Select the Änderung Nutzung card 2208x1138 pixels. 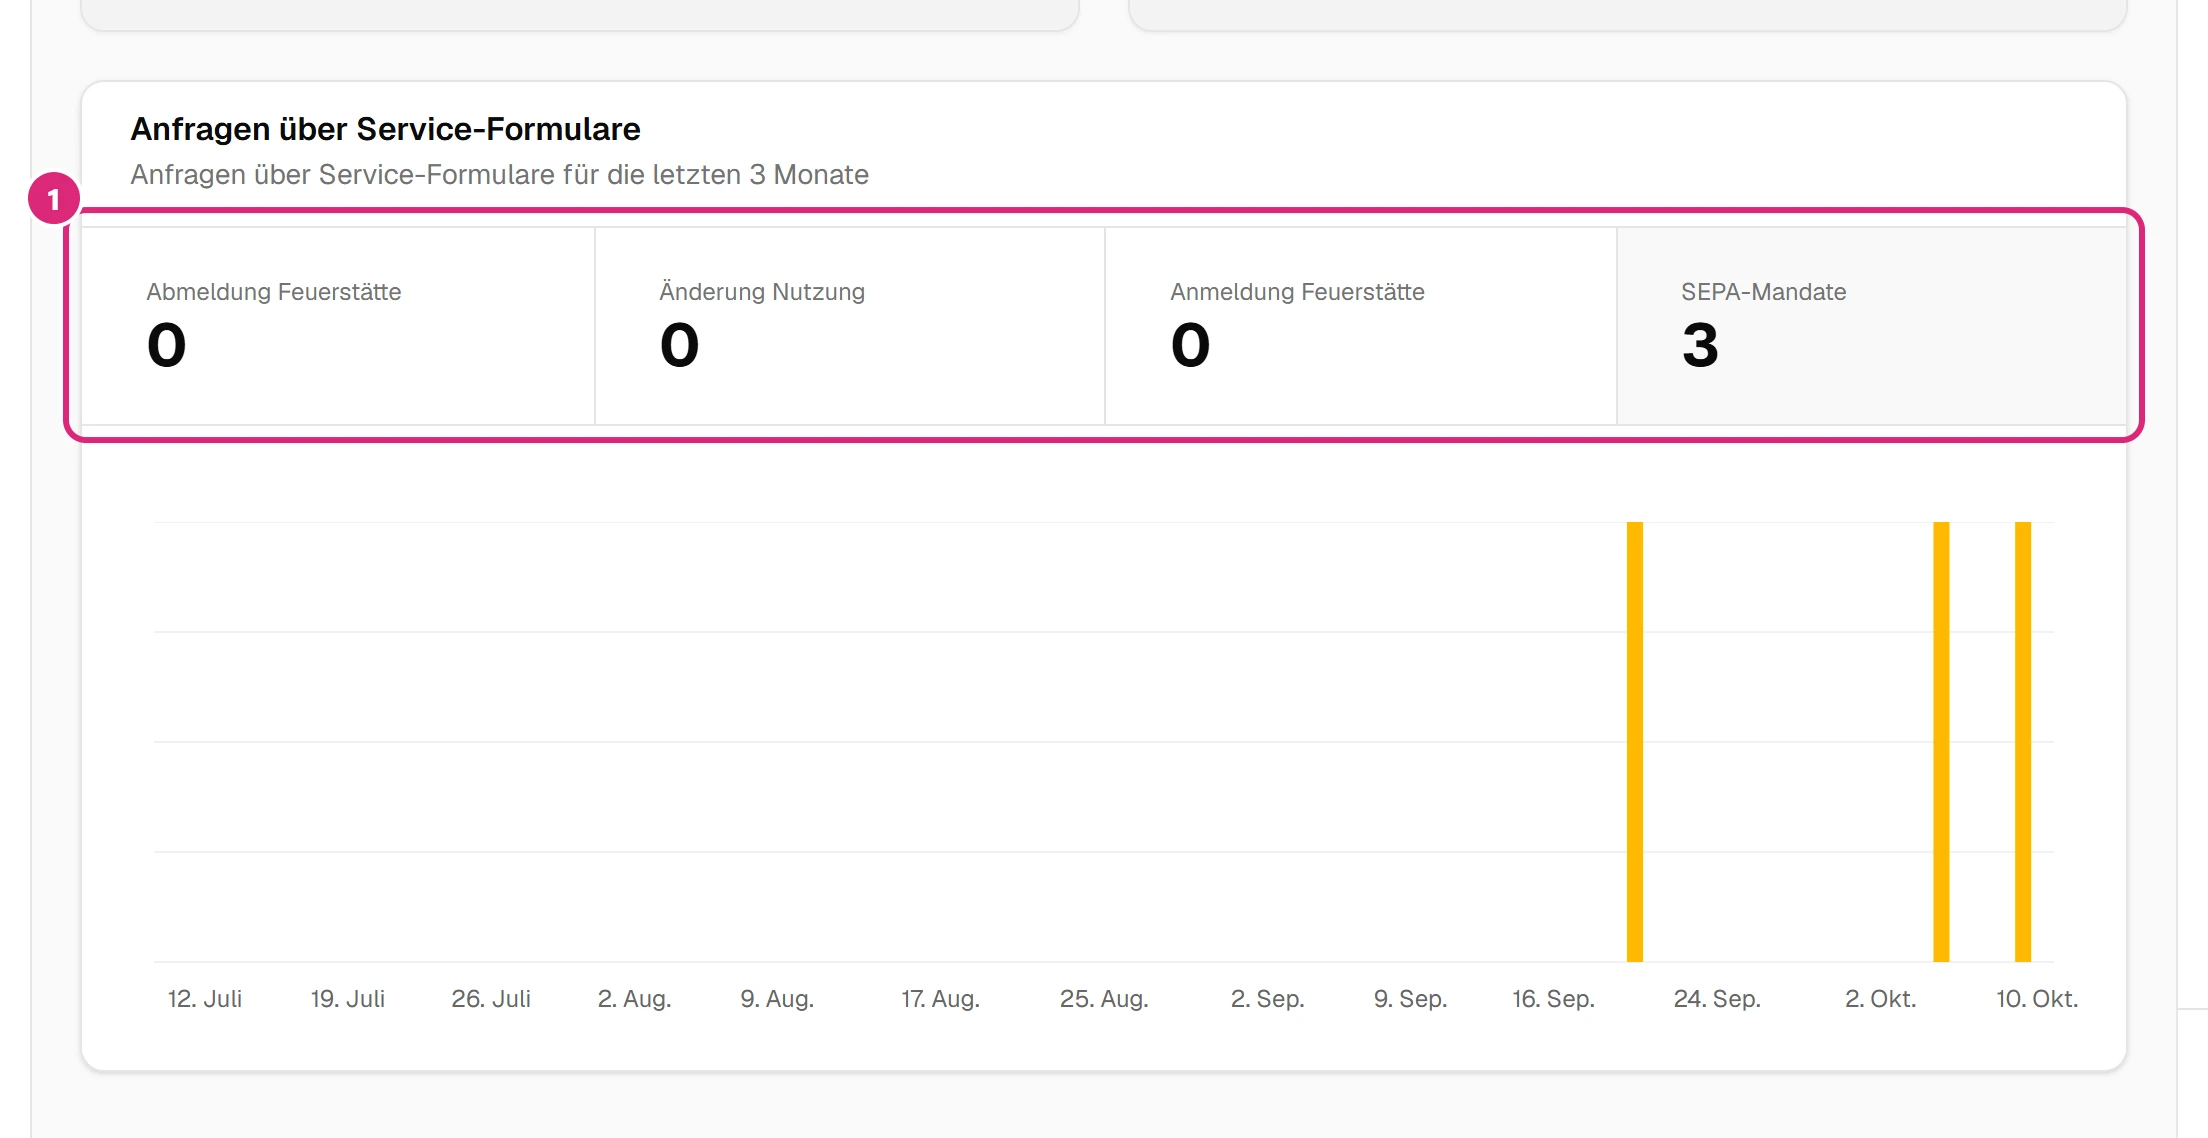[x=850, y=326]
